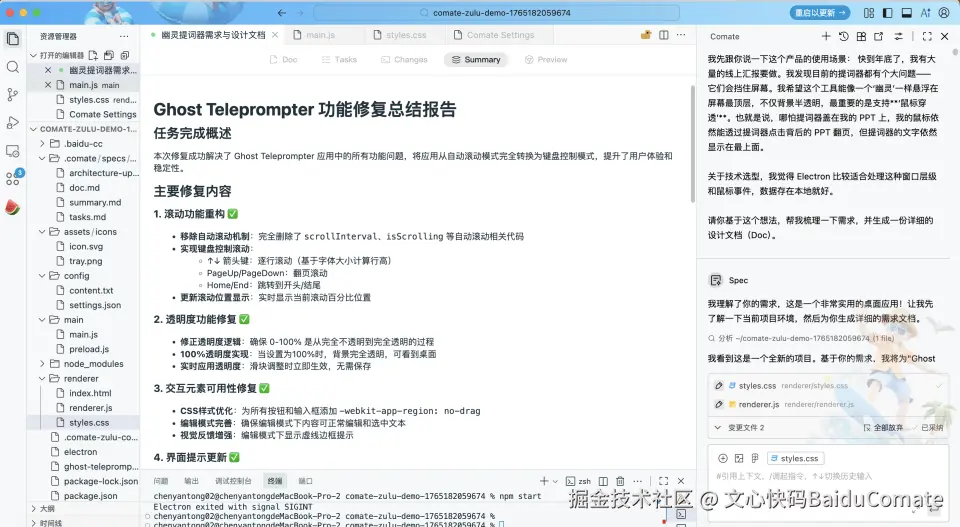
Task: Maximize the Comate panel
Action: tap(927, 36)
